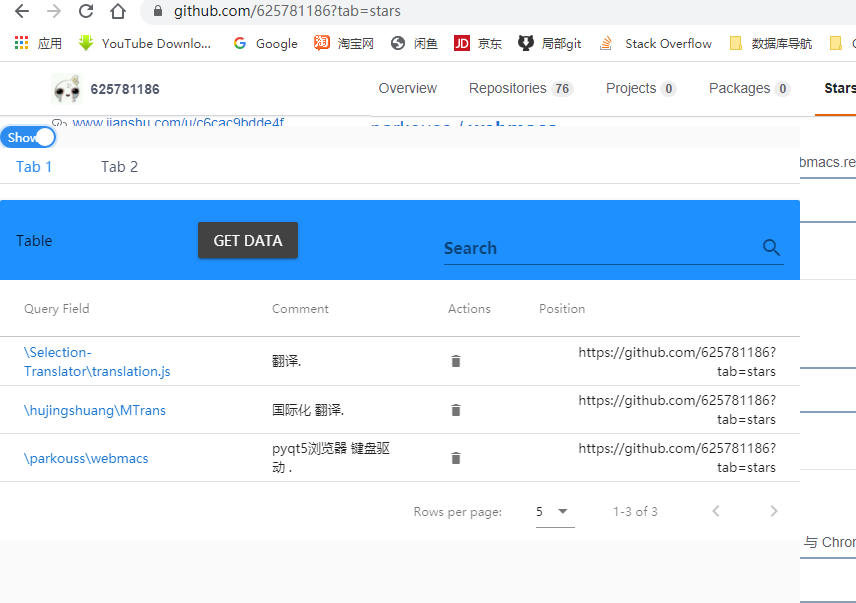This screenshot has height=603, width=856.
Task: Click the github.com address bar URL
Action: click(287, 11)
